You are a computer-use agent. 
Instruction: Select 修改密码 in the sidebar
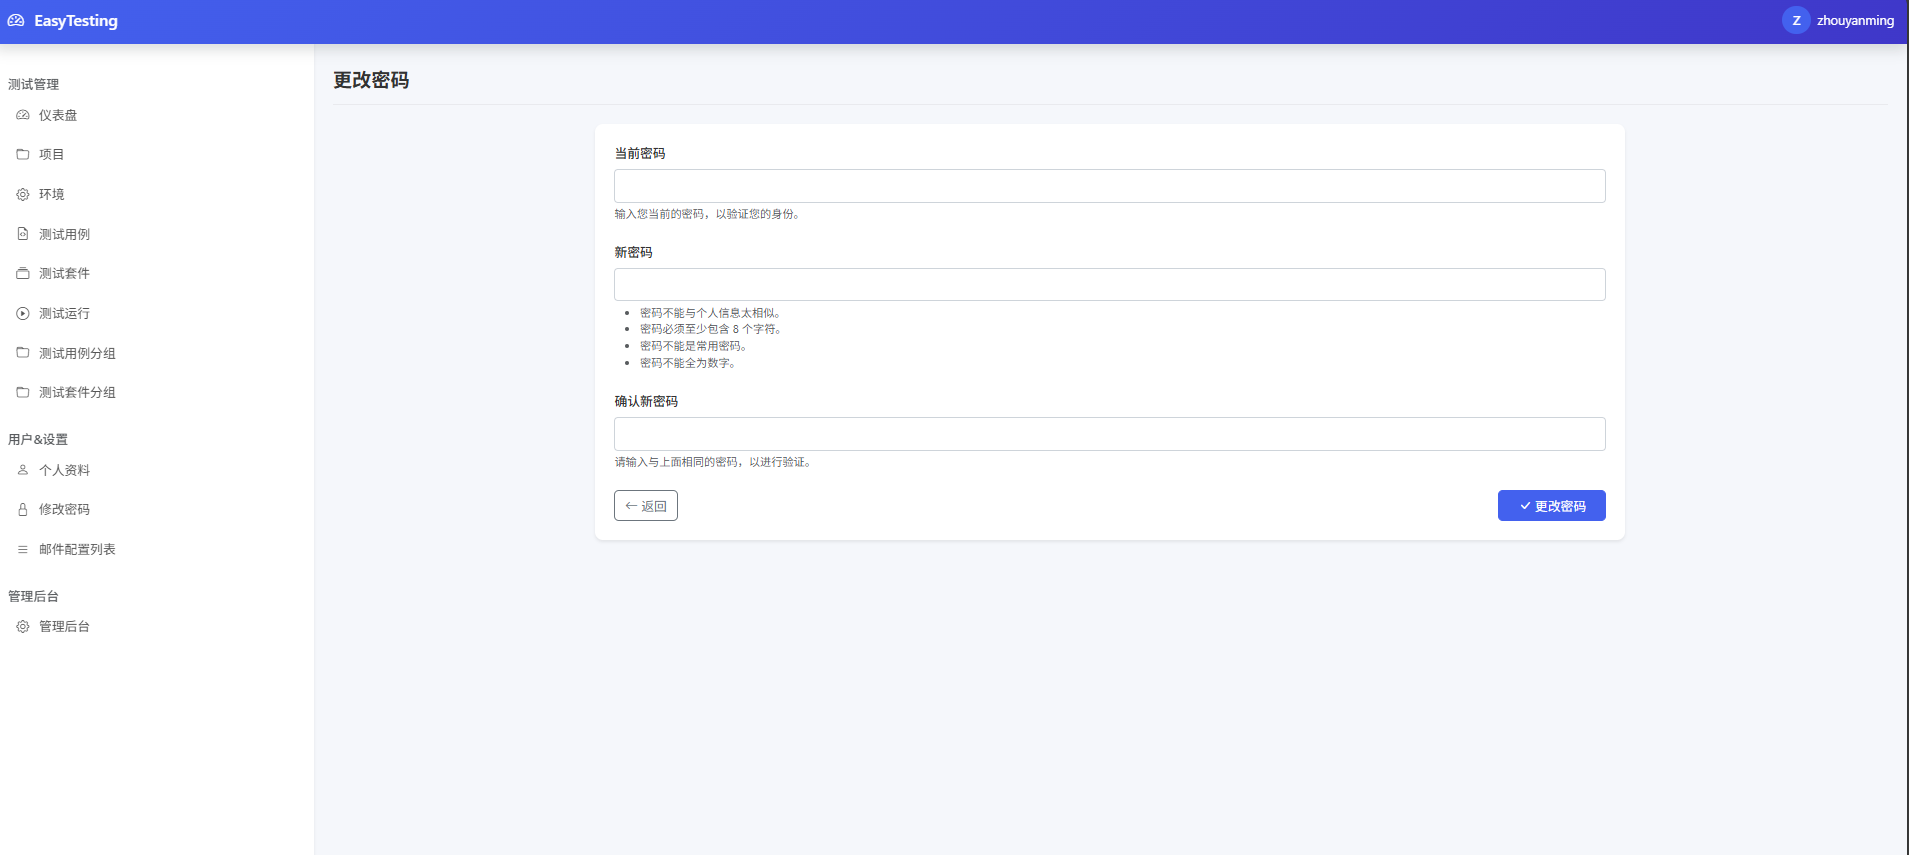click(64, 509)
